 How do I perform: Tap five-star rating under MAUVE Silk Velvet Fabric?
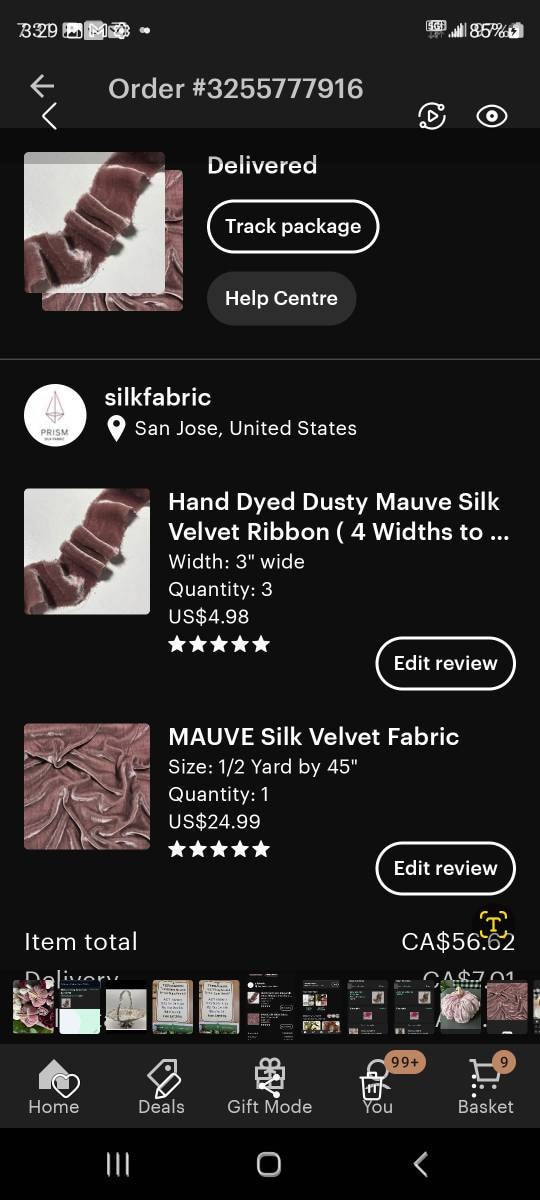click(219, 849)
